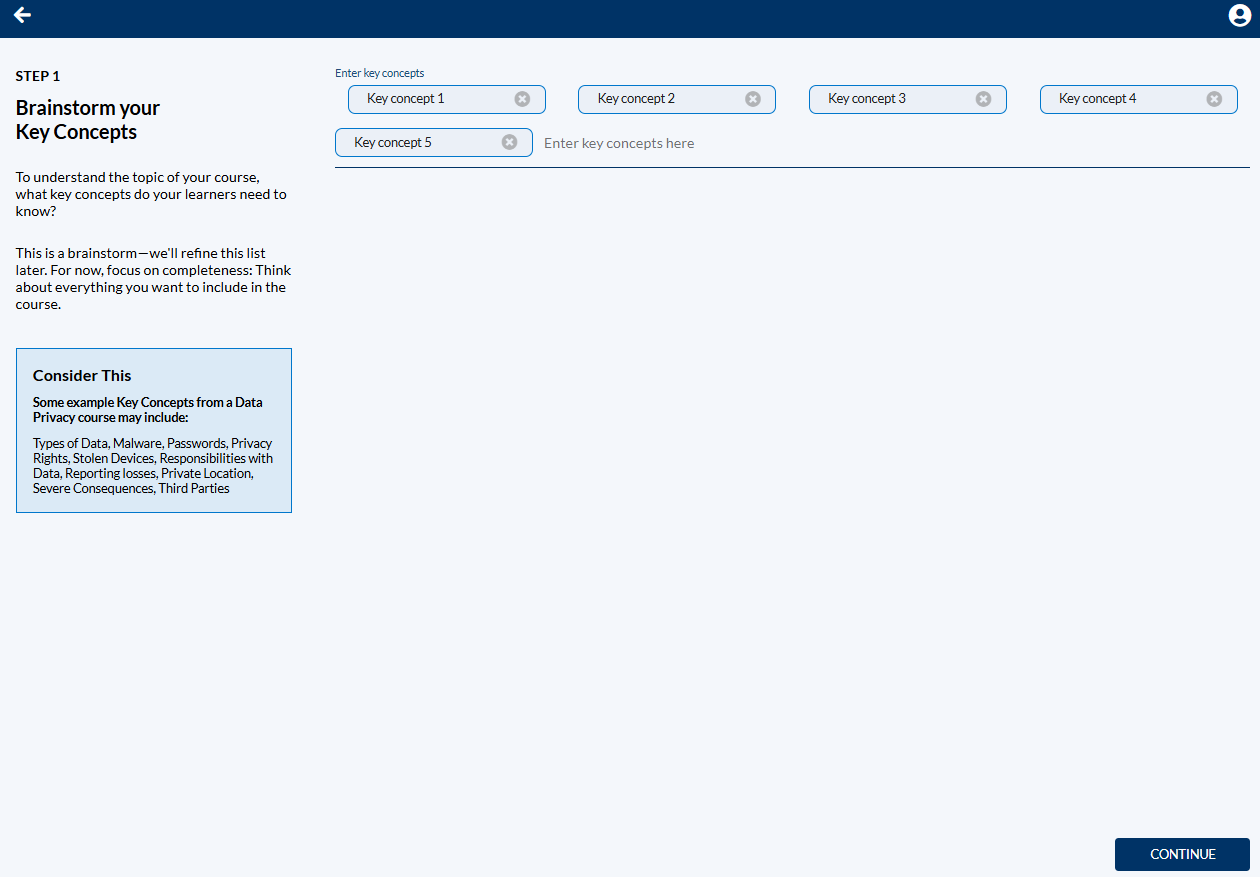Select the Key concept 1 chip label

click(x=406, y=99)
